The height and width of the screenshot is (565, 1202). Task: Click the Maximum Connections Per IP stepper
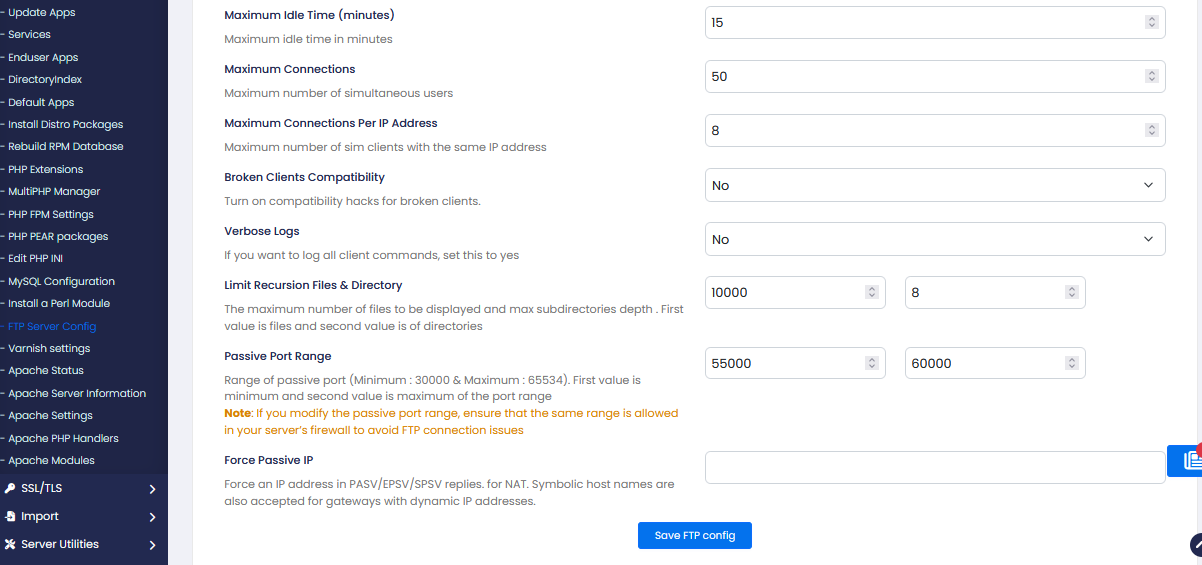[x=1151, y=130]
